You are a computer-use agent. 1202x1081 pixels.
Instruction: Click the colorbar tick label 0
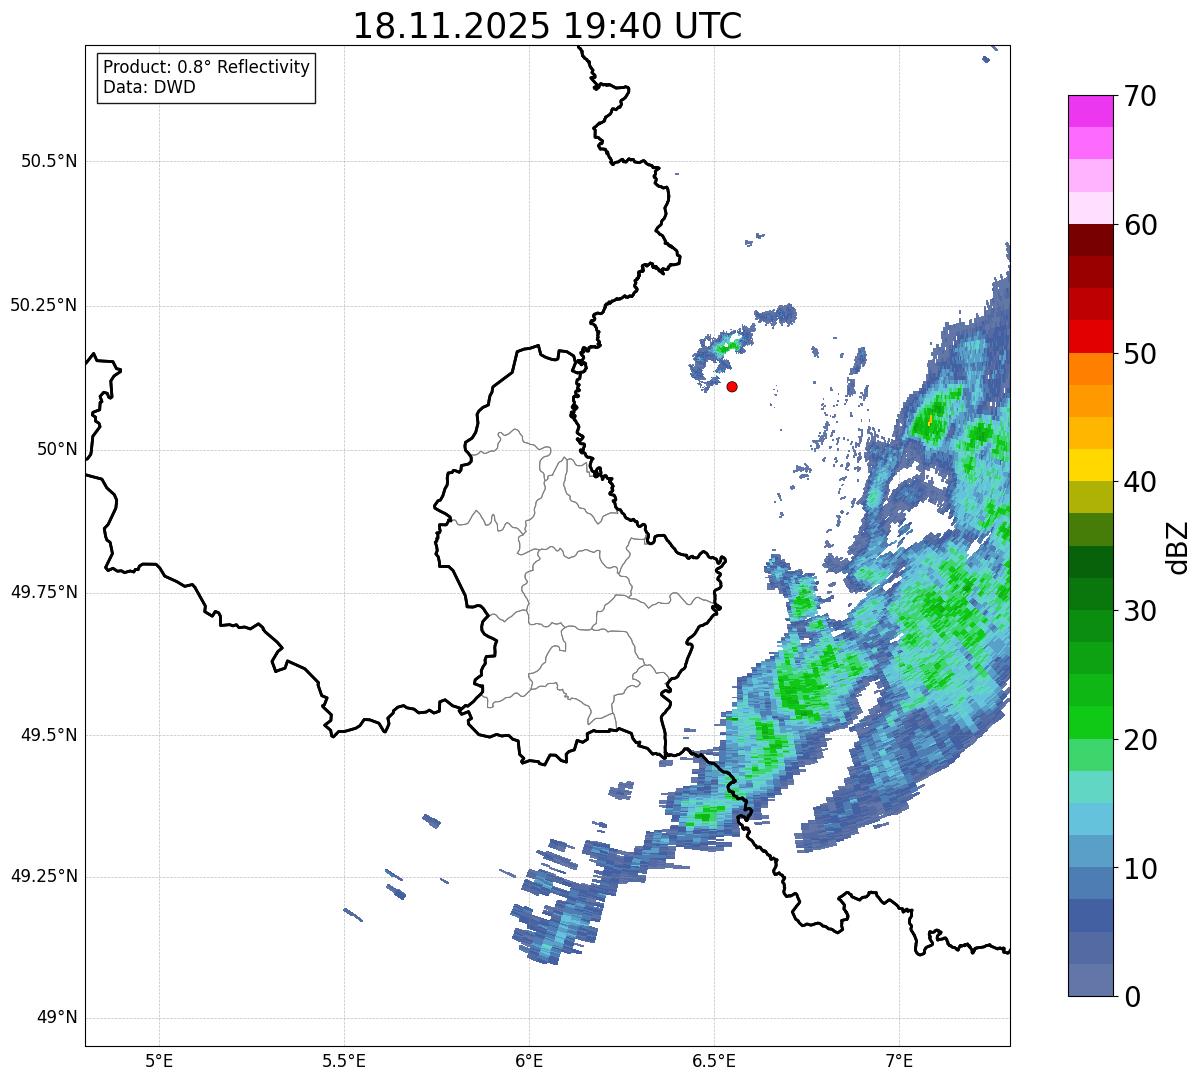[x=1132, y=997]
